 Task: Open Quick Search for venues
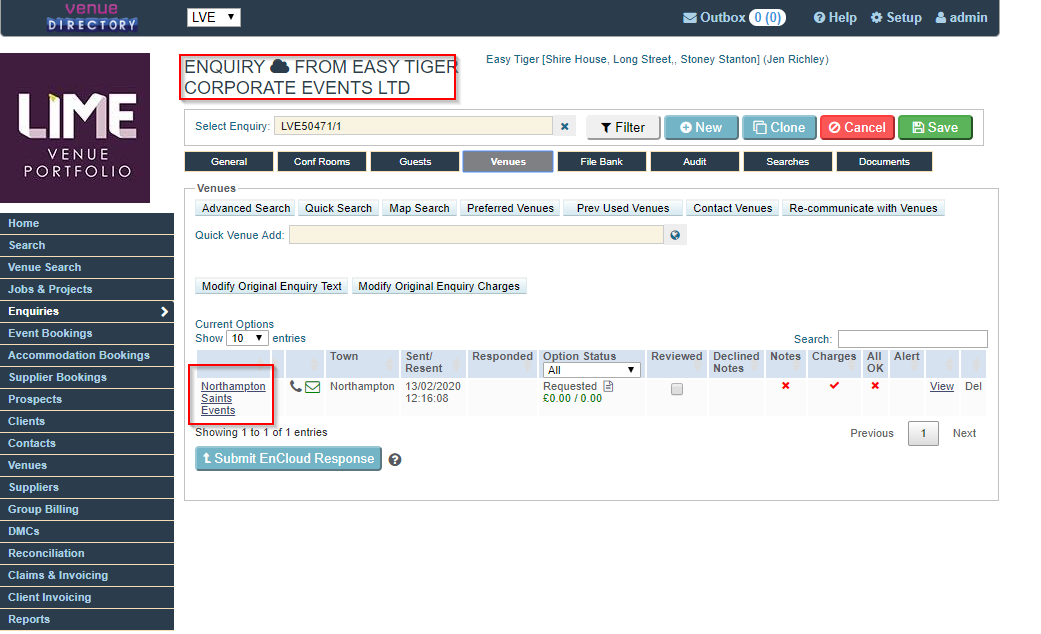point(339,208)
